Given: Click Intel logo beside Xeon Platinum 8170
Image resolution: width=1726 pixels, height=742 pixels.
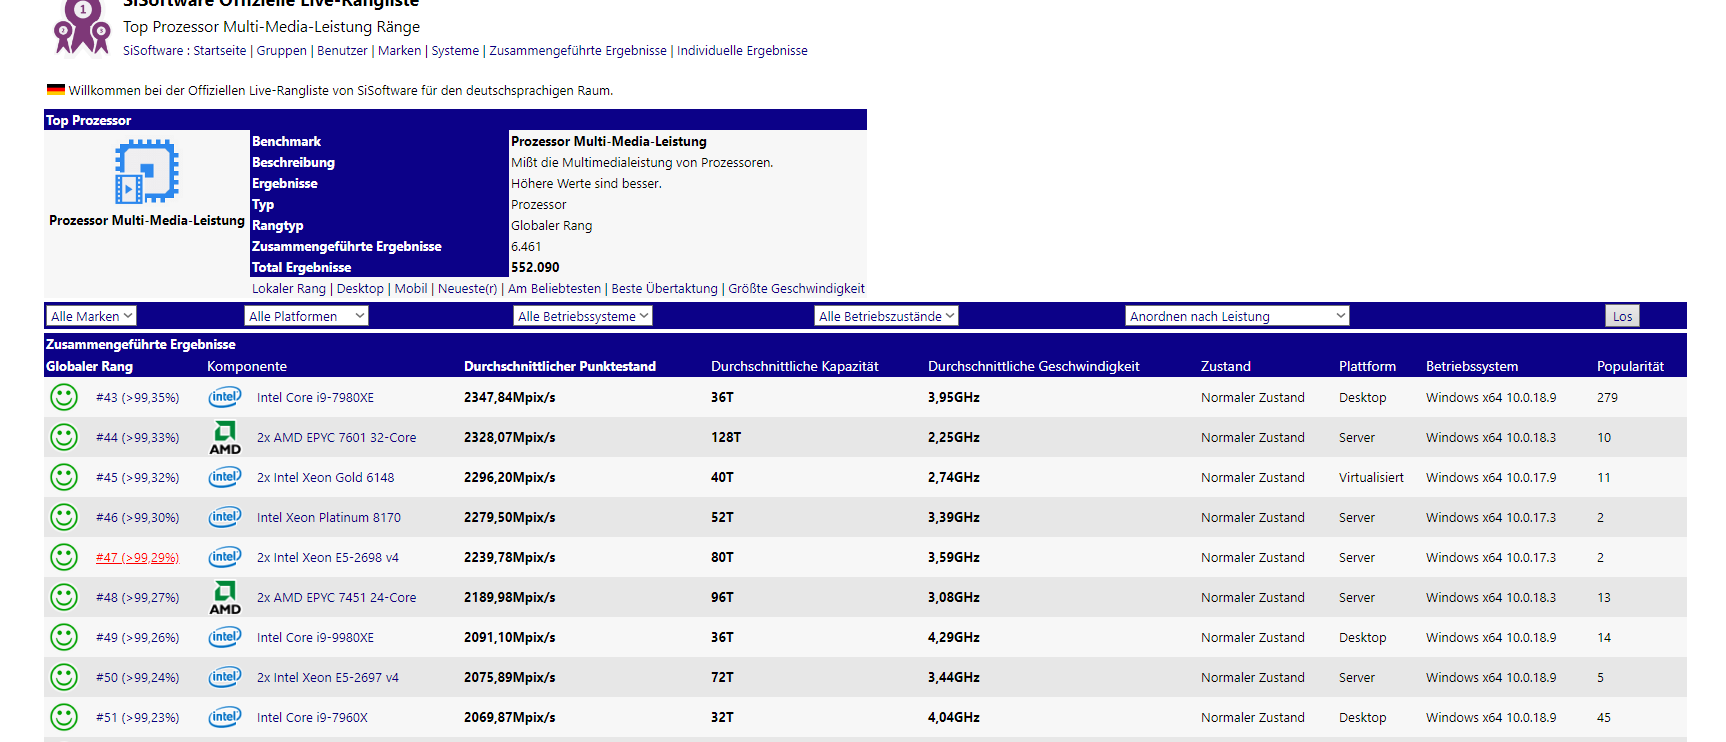Looking at the screenshot, I should tap(225, 517).
